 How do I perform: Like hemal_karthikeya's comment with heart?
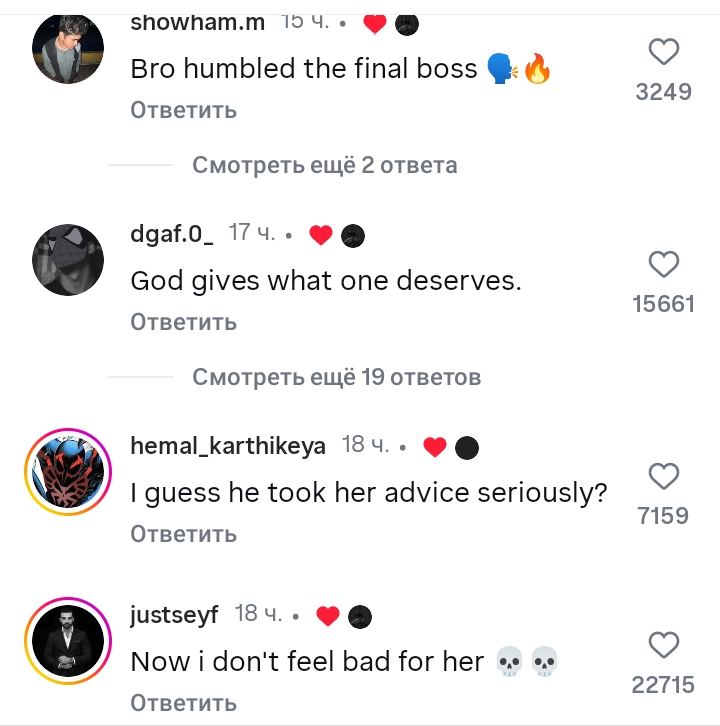(664, 476)
